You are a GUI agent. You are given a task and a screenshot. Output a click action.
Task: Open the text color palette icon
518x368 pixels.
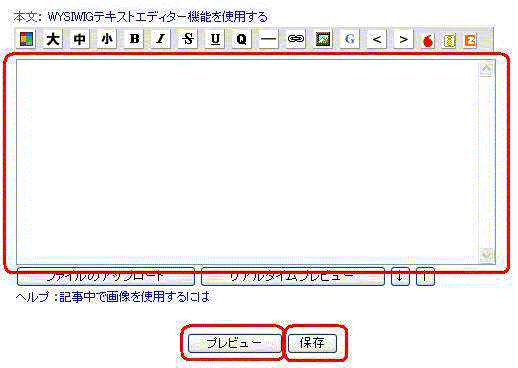click(x=26, y=39)
